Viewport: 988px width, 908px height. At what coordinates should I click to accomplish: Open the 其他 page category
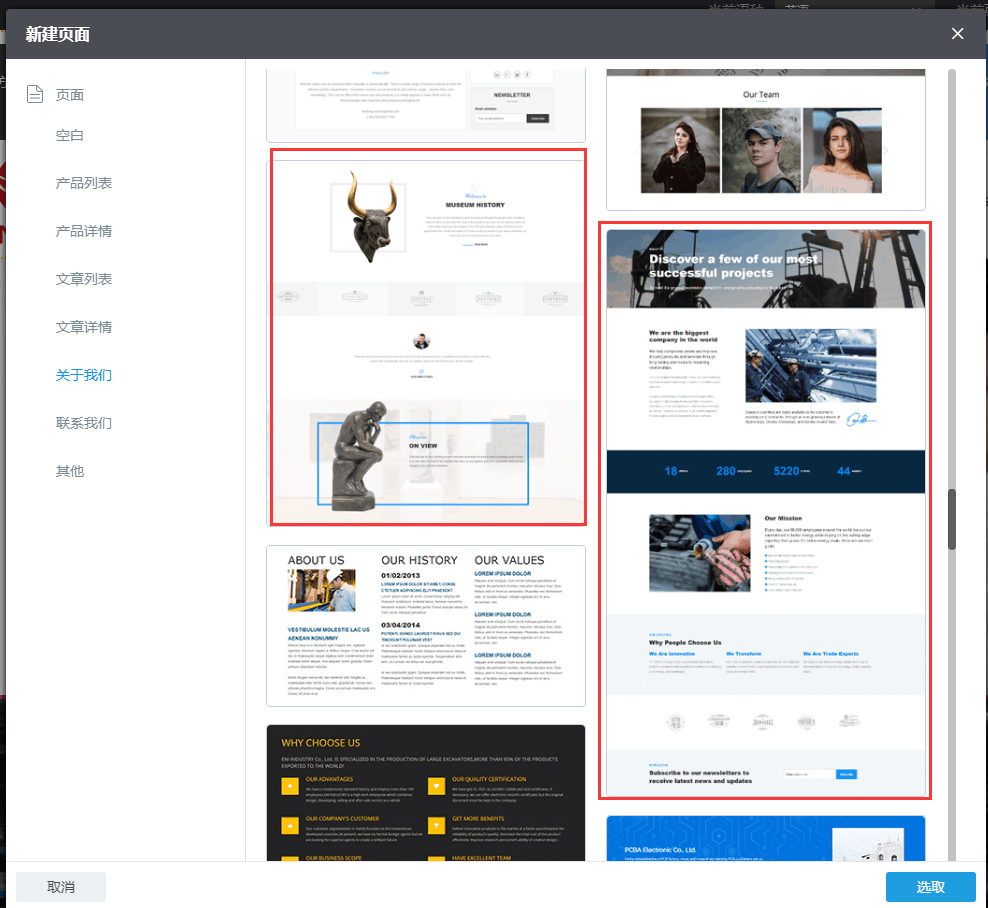click(70, 471)
